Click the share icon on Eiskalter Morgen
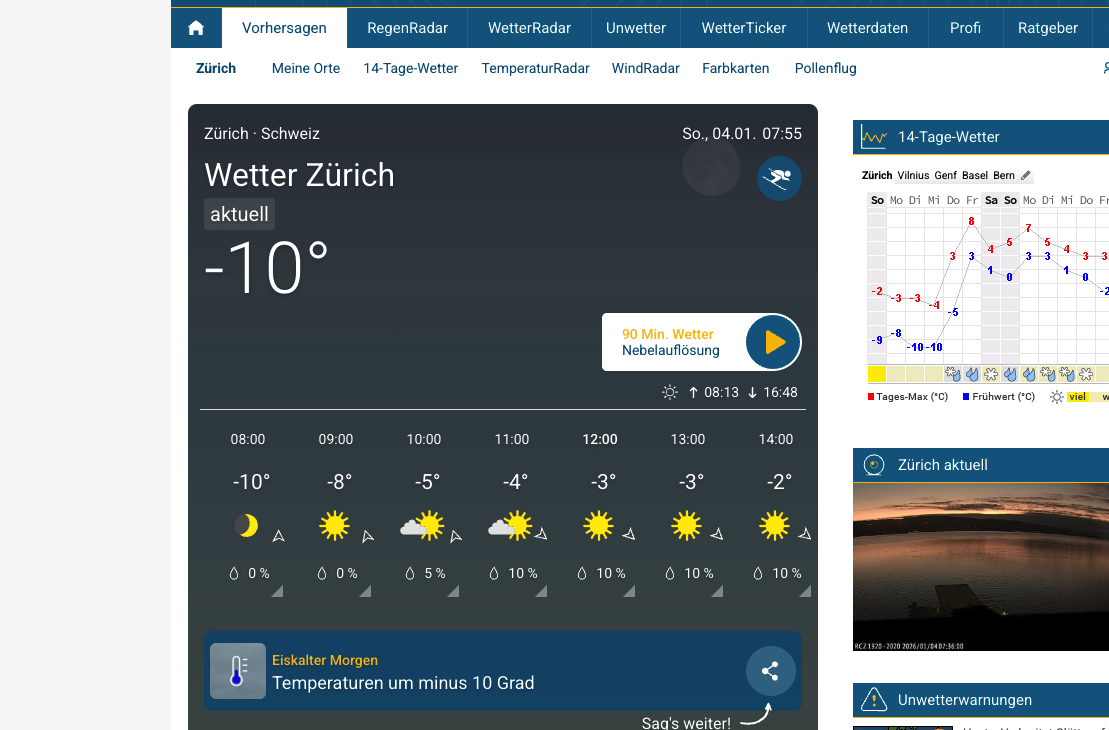The height and width of the screenshot is (730, 1109). tap(770, 671)
